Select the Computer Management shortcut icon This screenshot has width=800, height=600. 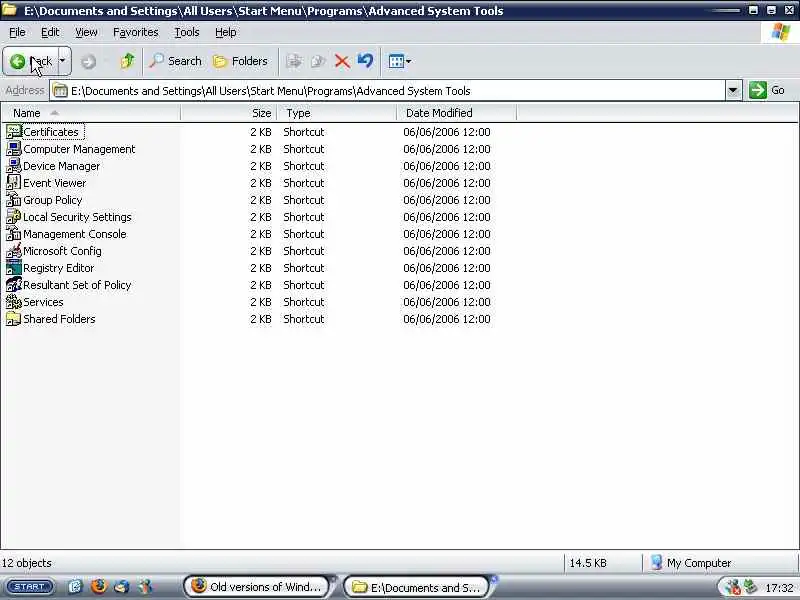pyautogui.click(x=14, y=148)
